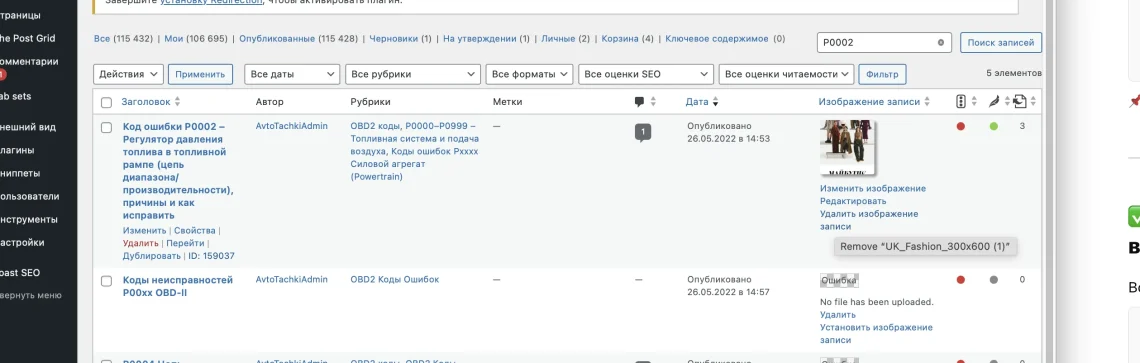The width and height of the screenshot is (1140, 363).
Task: Open the Все оценки SEO dropdown
Action: click(646, 74)
